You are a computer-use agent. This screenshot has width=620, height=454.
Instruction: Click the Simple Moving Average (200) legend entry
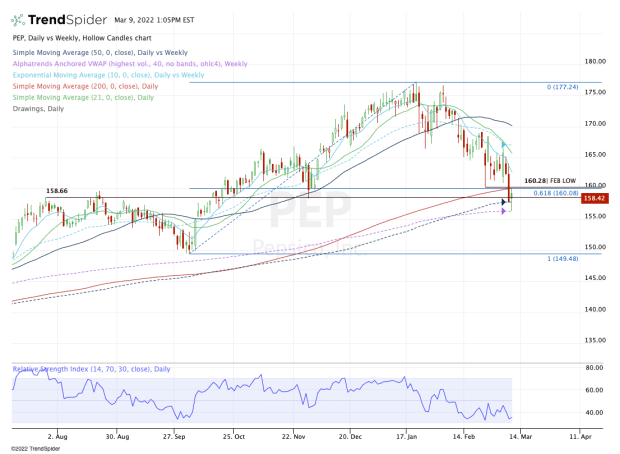point(85,86)
